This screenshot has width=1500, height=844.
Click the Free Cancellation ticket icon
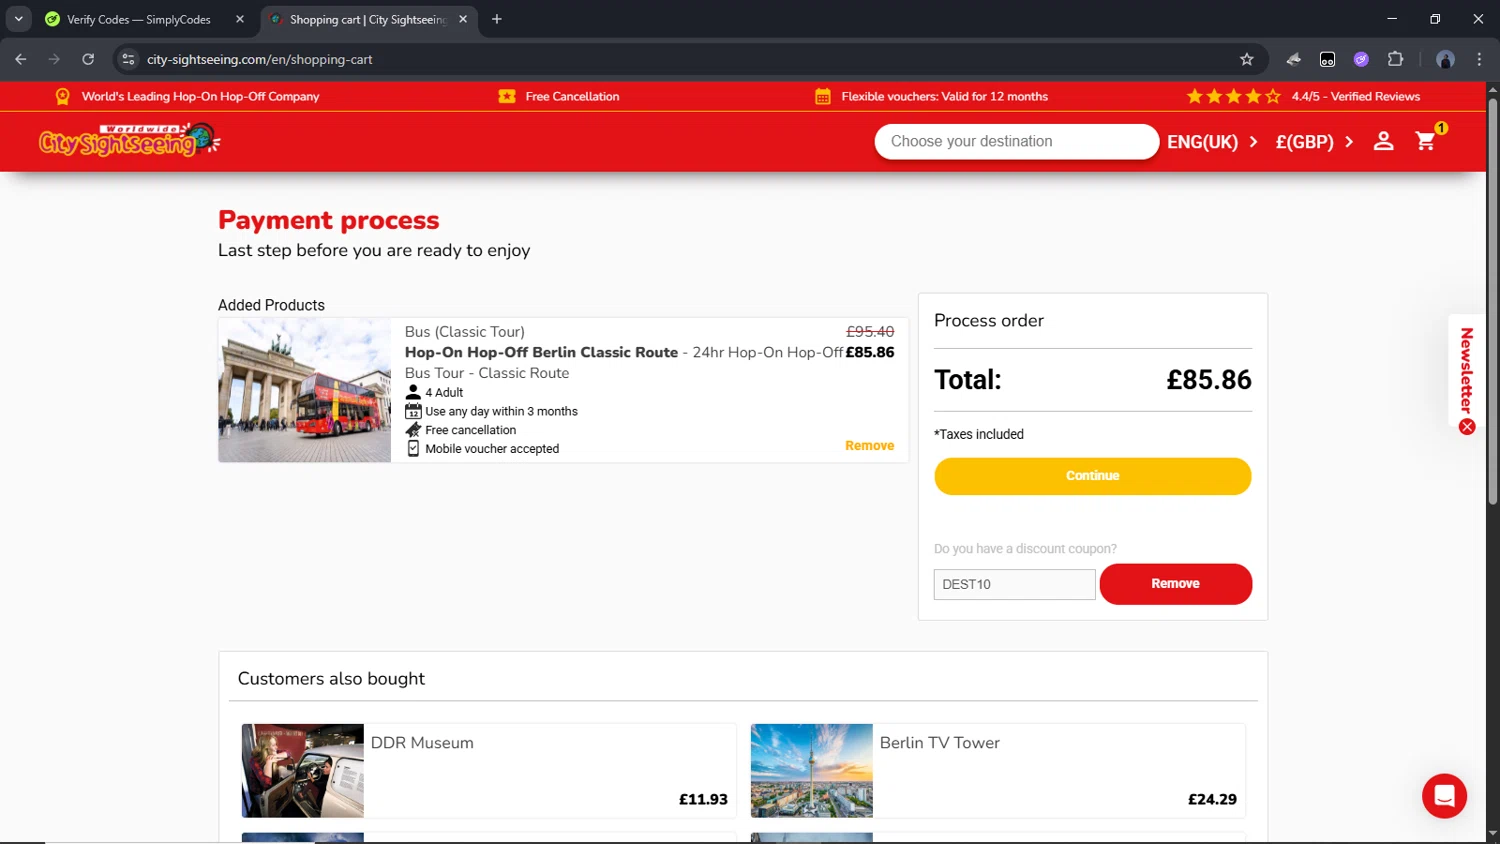point(507,96)
